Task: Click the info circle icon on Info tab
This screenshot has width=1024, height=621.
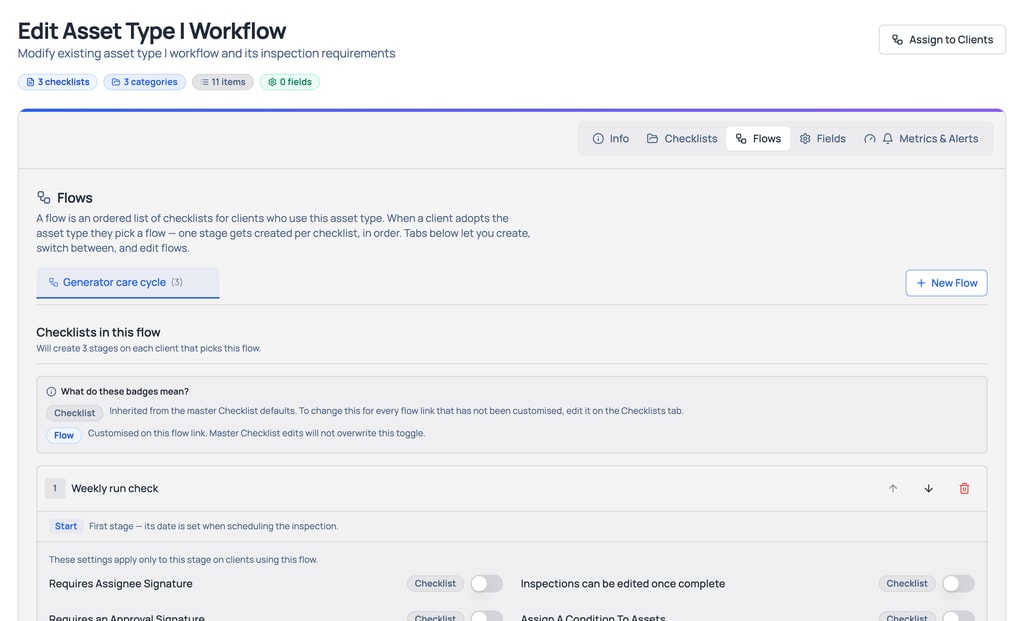Action: click(598, 138)
